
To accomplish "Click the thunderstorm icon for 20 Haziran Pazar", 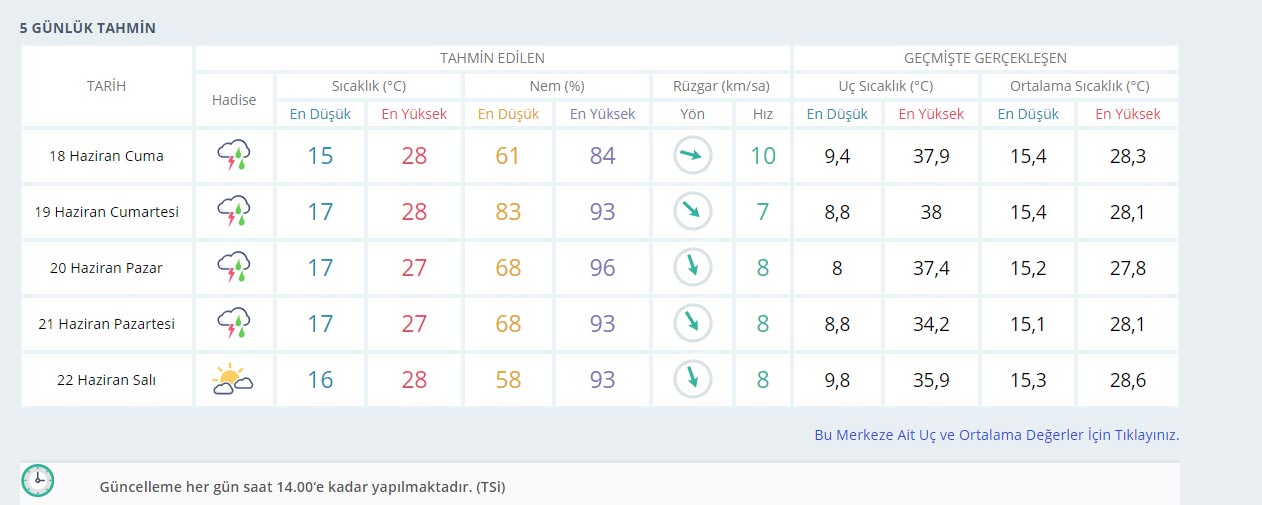I will pos(234,268).
